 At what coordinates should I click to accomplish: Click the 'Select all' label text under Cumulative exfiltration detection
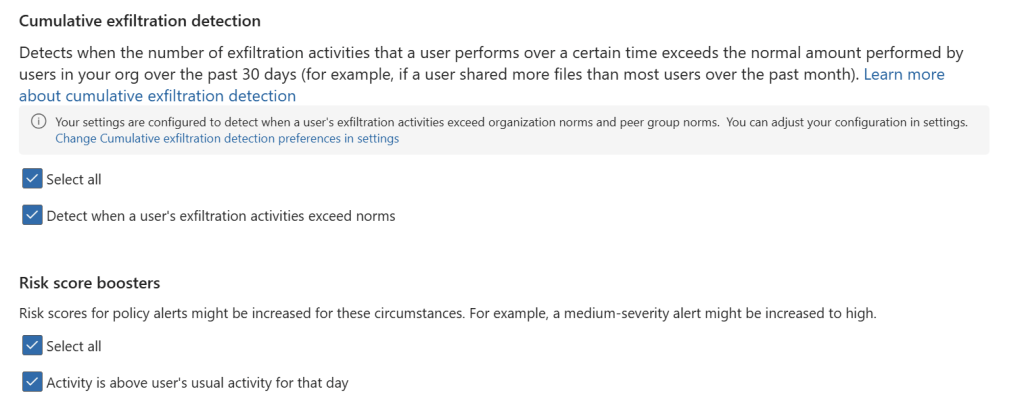[74, 180]
